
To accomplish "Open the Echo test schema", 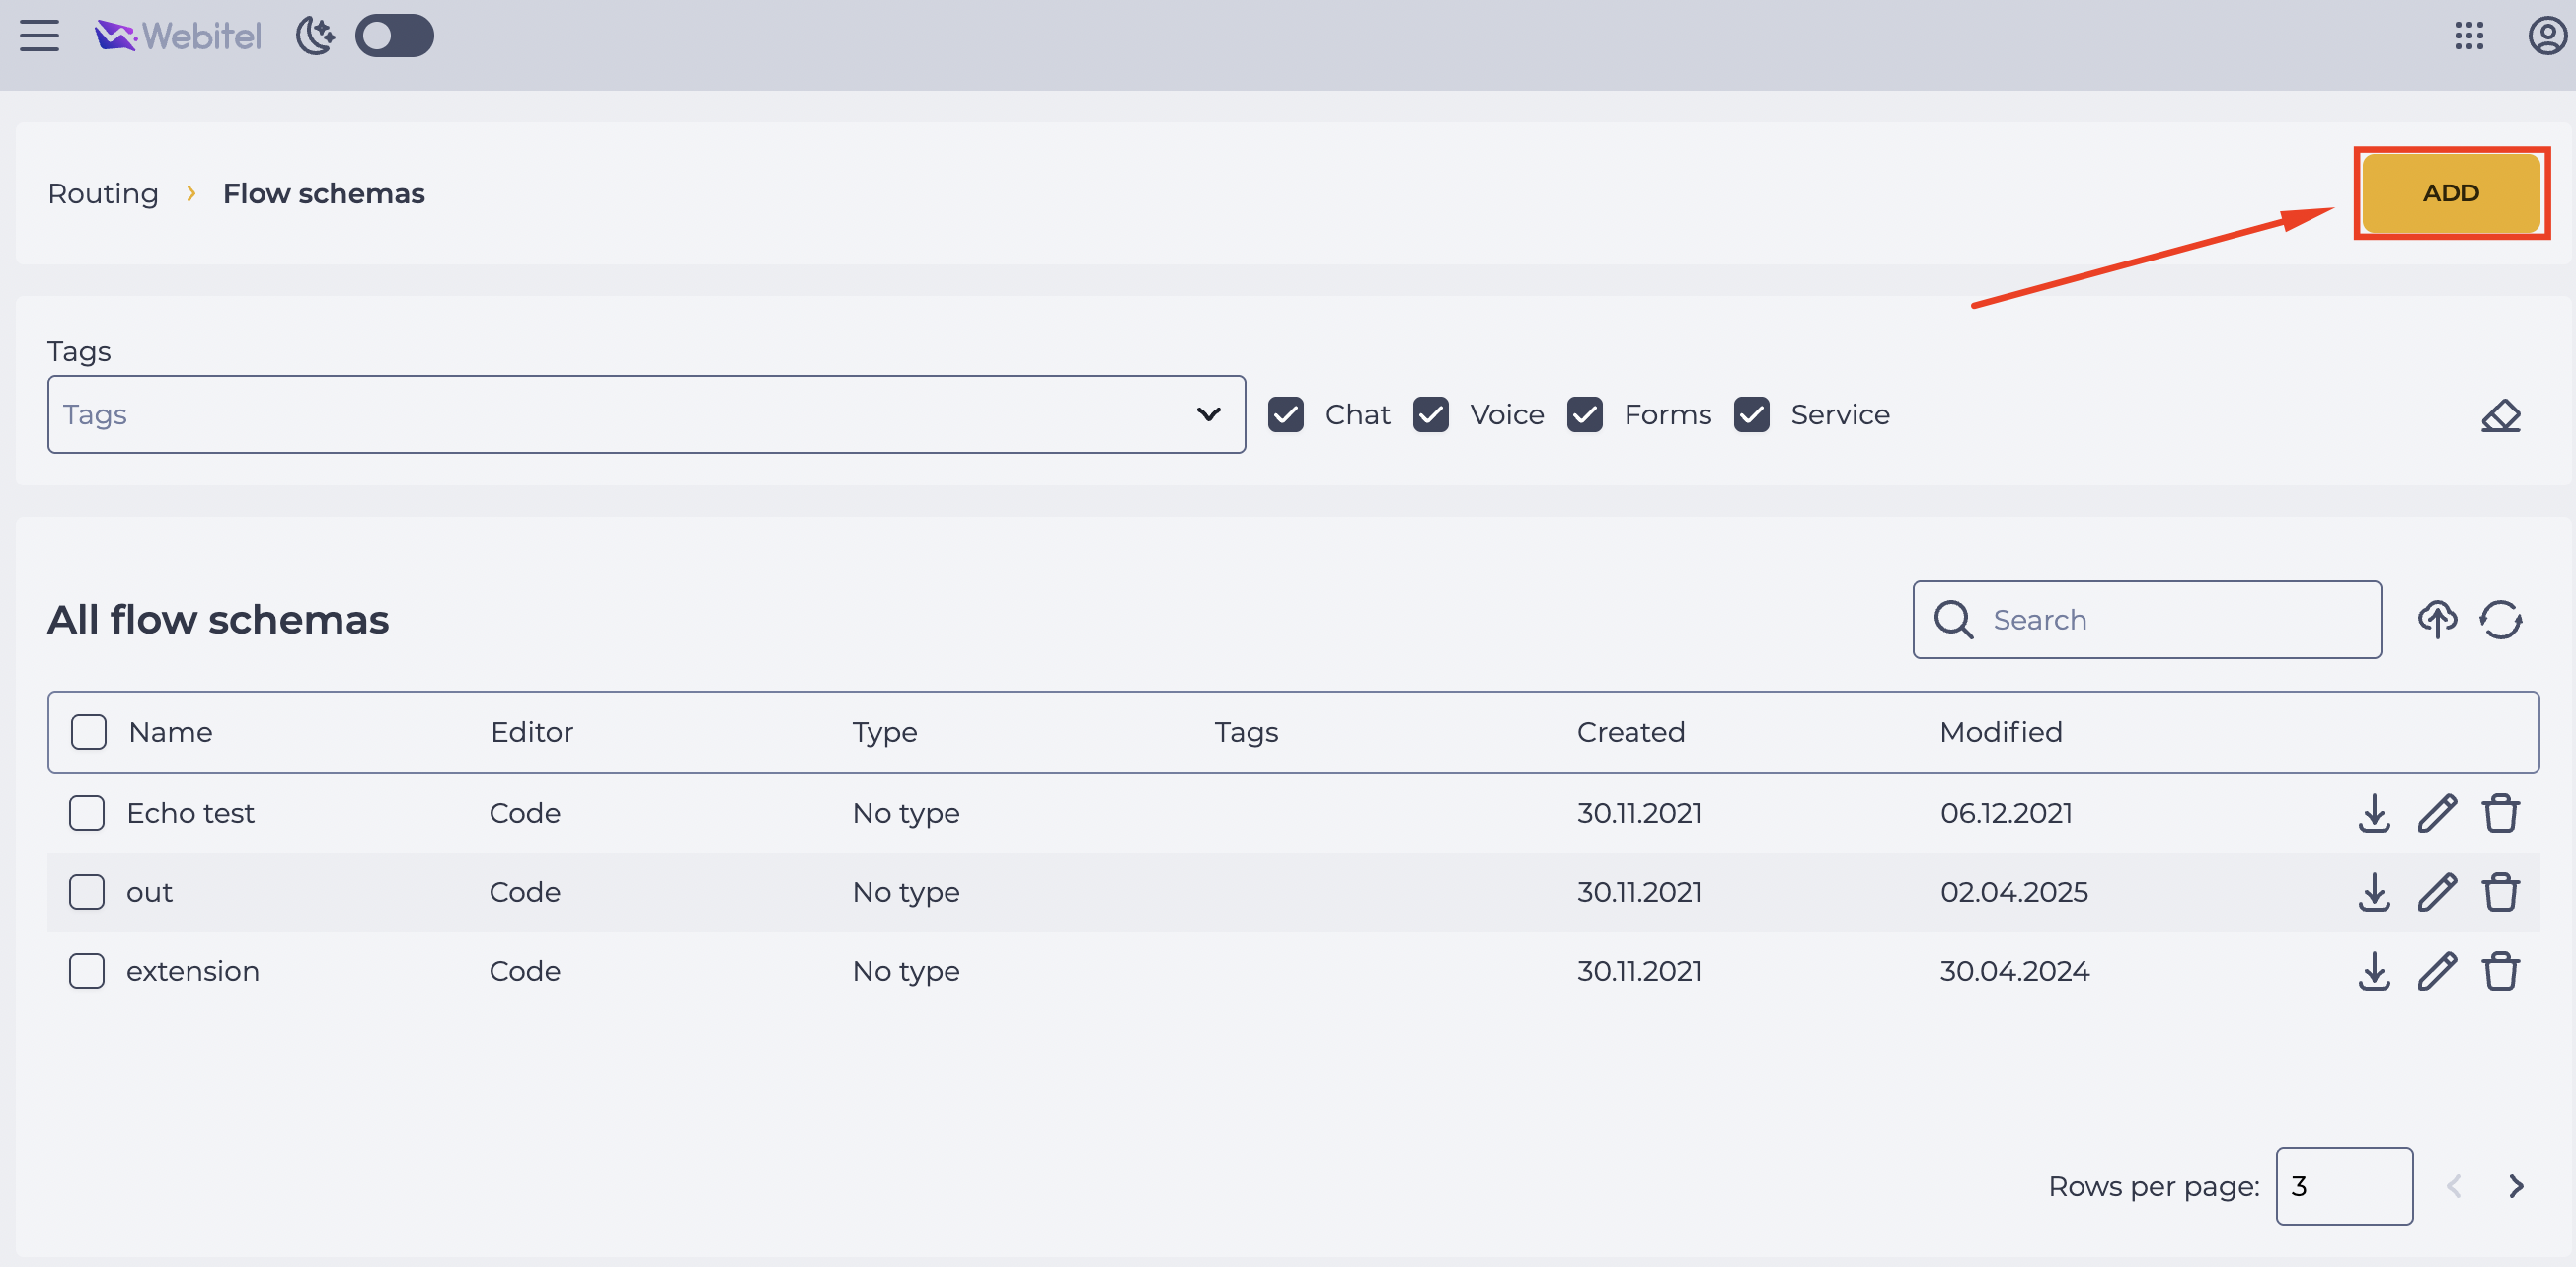I will click(190, 813).
